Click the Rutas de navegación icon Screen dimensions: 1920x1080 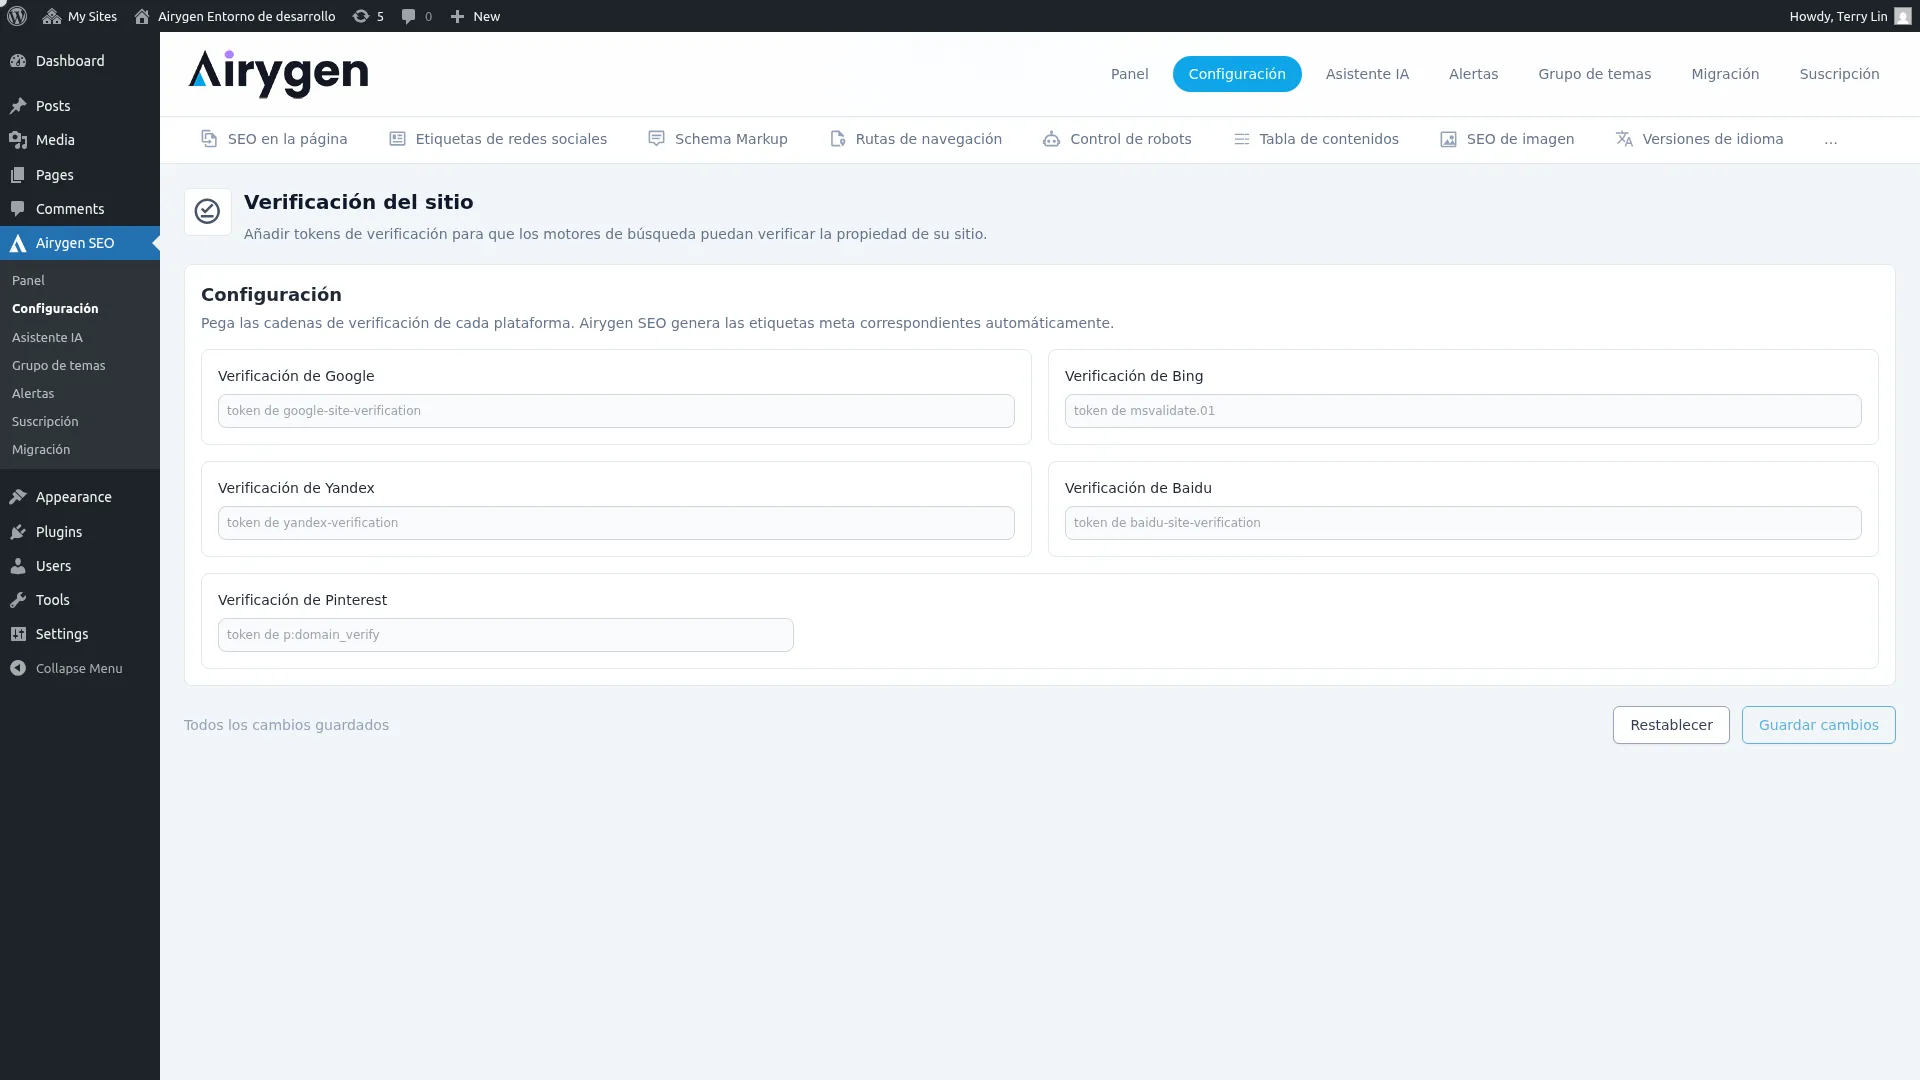[x=838, y=139]
